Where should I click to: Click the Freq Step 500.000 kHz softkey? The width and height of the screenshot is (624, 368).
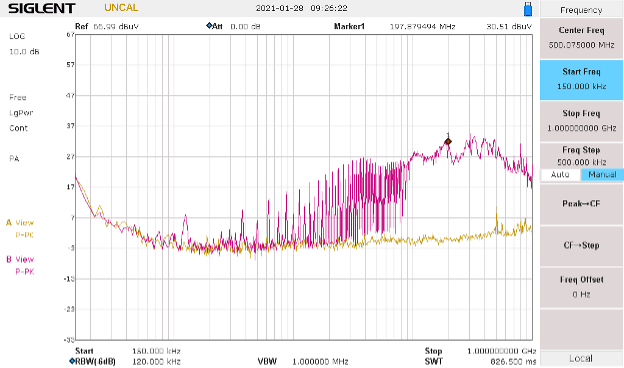(581, 156)
